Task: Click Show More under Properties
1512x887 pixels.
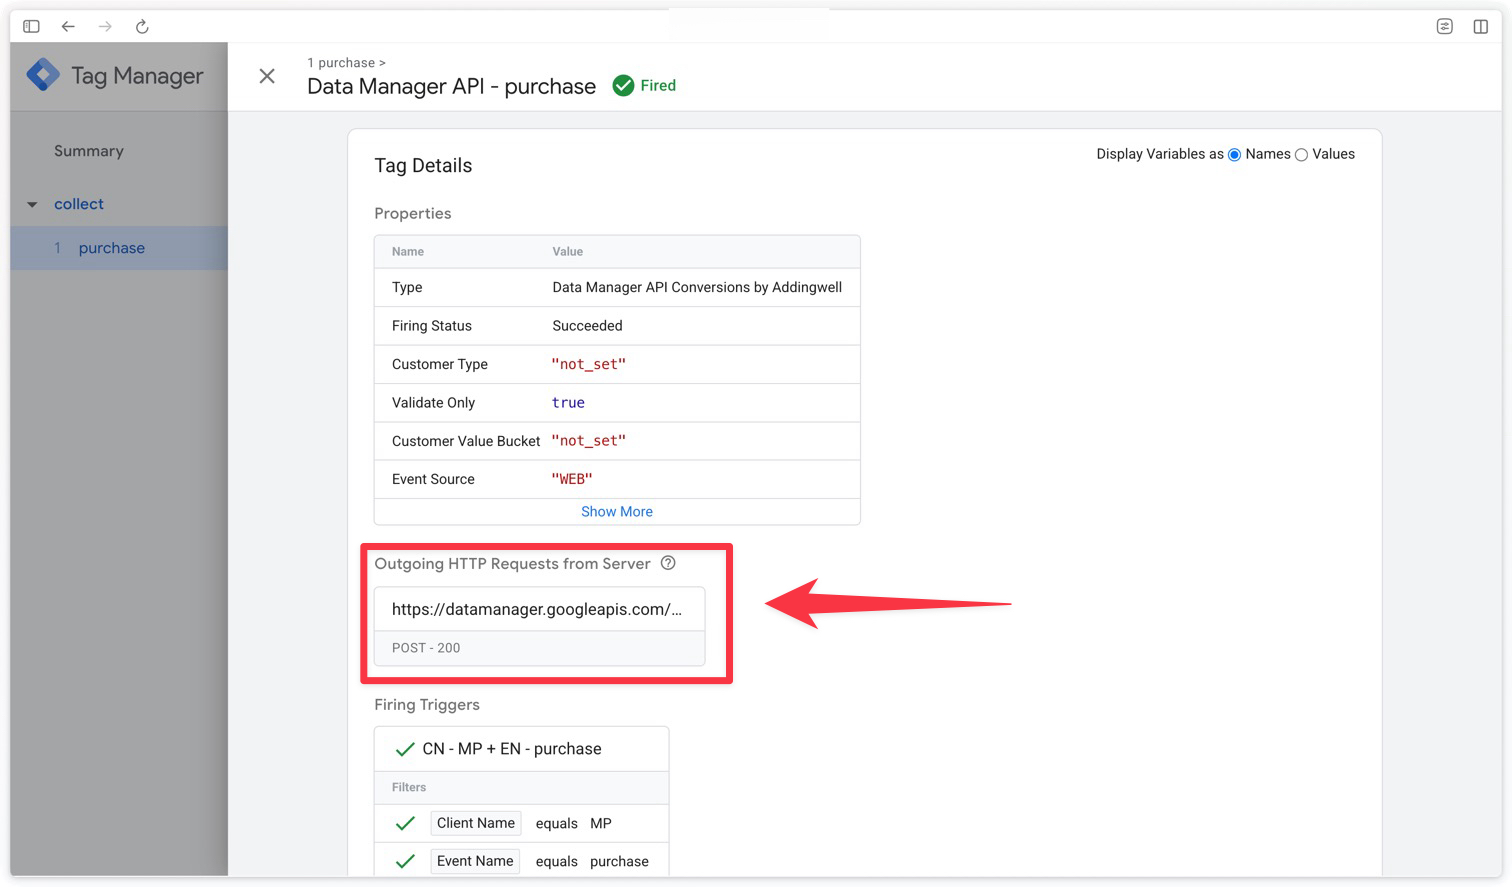Action: tap(617, 511)
